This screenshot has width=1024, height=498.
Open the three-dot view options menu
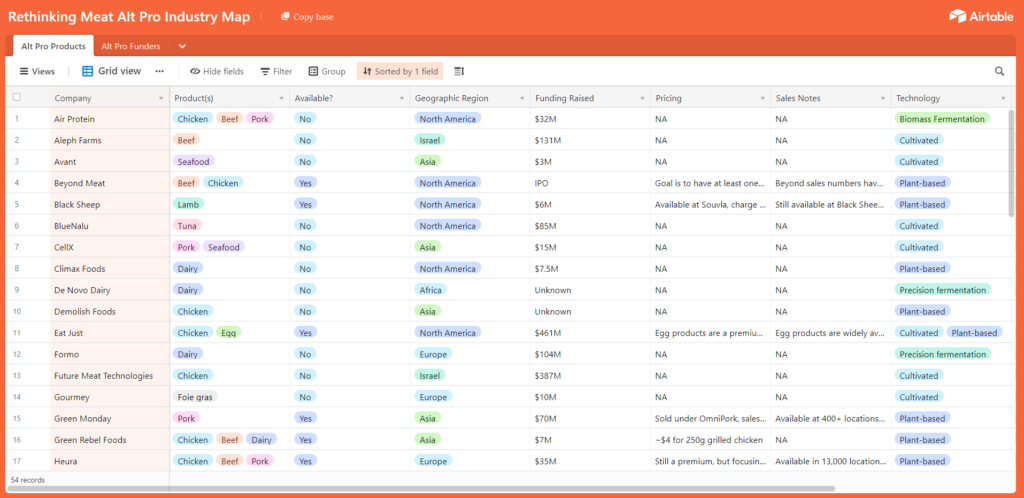159,71
